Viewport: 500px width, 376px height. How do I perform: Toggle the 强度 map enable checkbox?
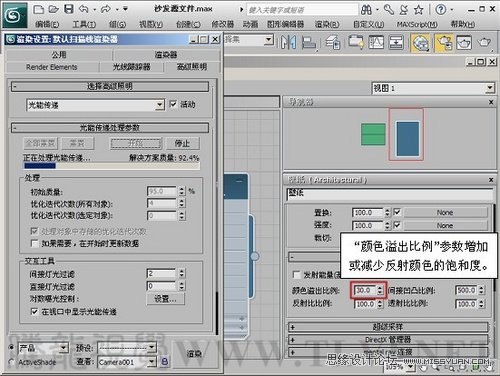pos(397,225)
